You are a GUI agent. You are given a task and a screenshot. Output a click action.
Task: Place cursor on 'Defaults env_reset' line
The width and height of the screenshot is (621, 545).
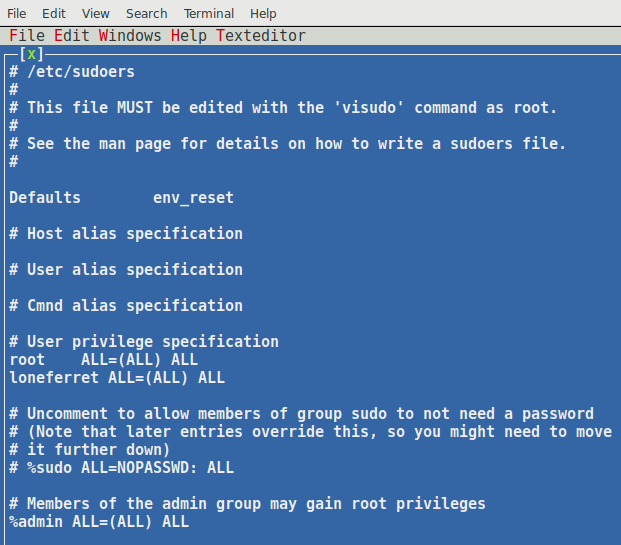(x=122, y=198)
